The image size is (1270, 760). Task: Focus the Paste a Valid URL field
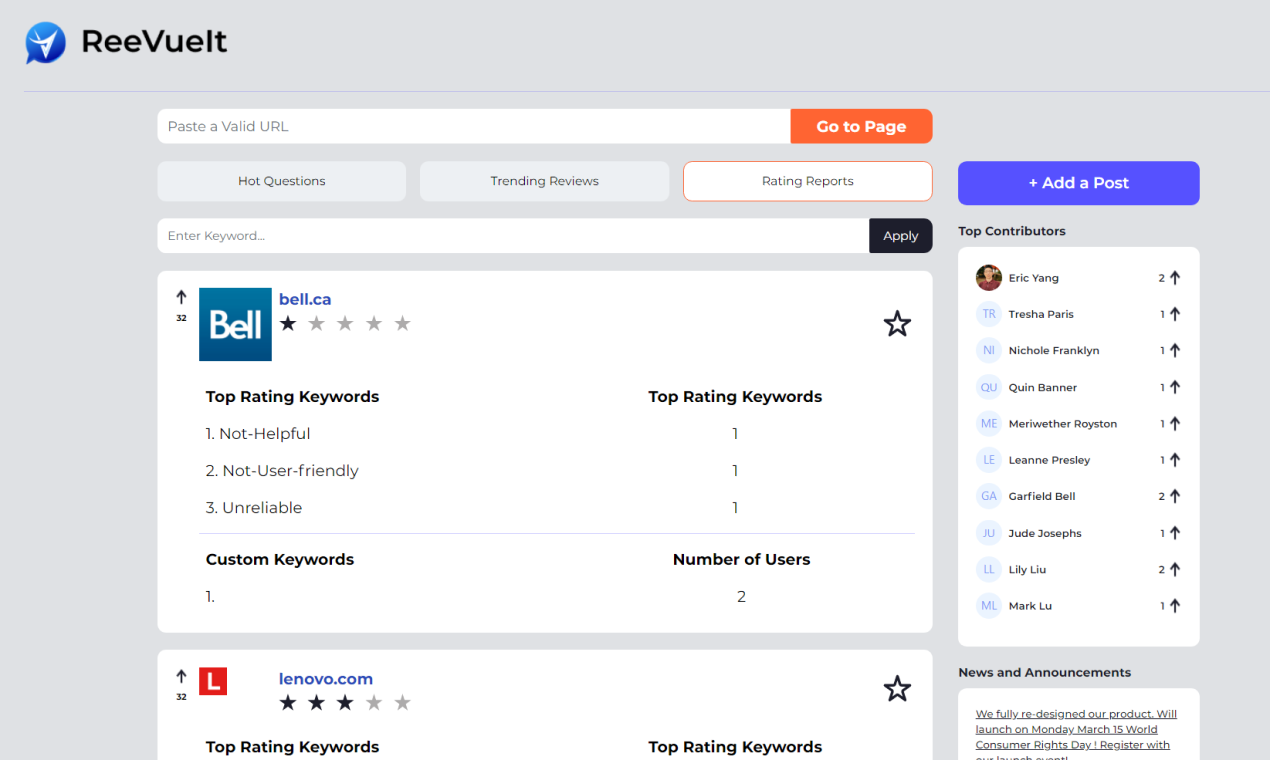pyautogui.click(x=474, y=126)
